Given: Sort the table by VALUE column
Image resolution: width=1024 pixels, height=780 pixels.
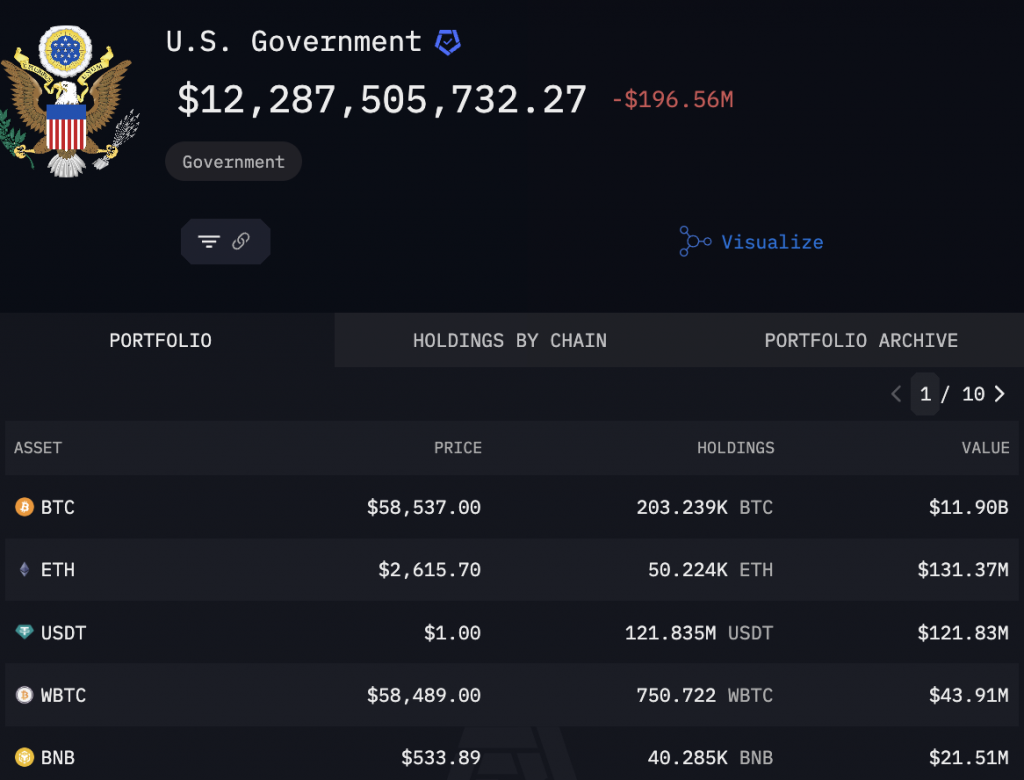Looking at the screenshot, I should 985,448.
